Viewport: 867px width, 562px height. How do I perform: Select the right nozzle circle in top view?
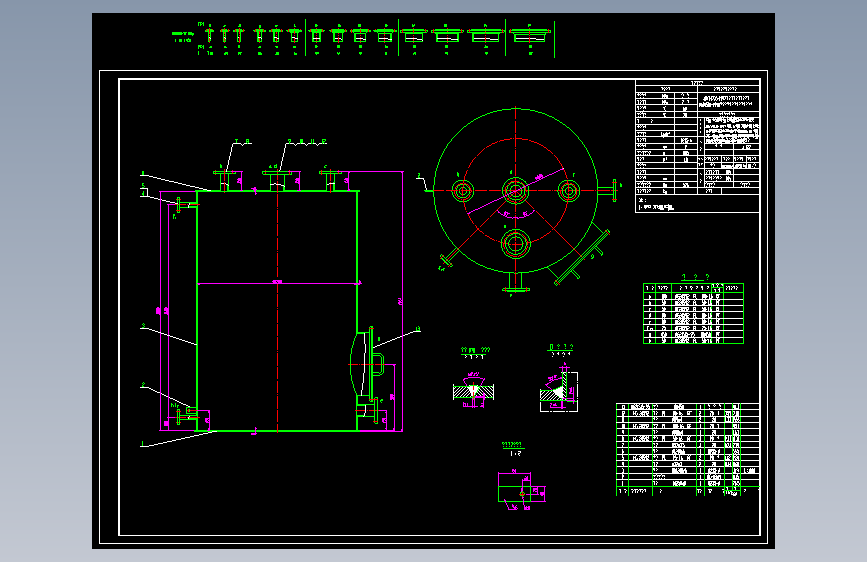click(x=568, y=191)
